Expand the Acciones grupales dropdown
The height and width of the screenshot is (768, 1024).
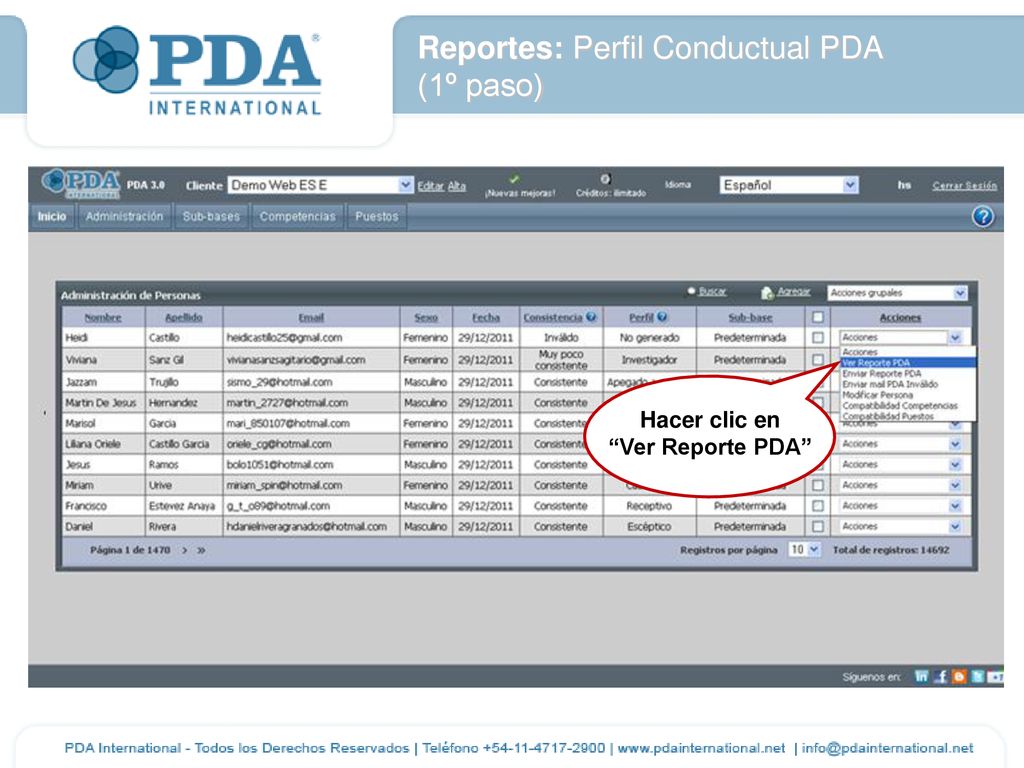click(x=897, y=293)
